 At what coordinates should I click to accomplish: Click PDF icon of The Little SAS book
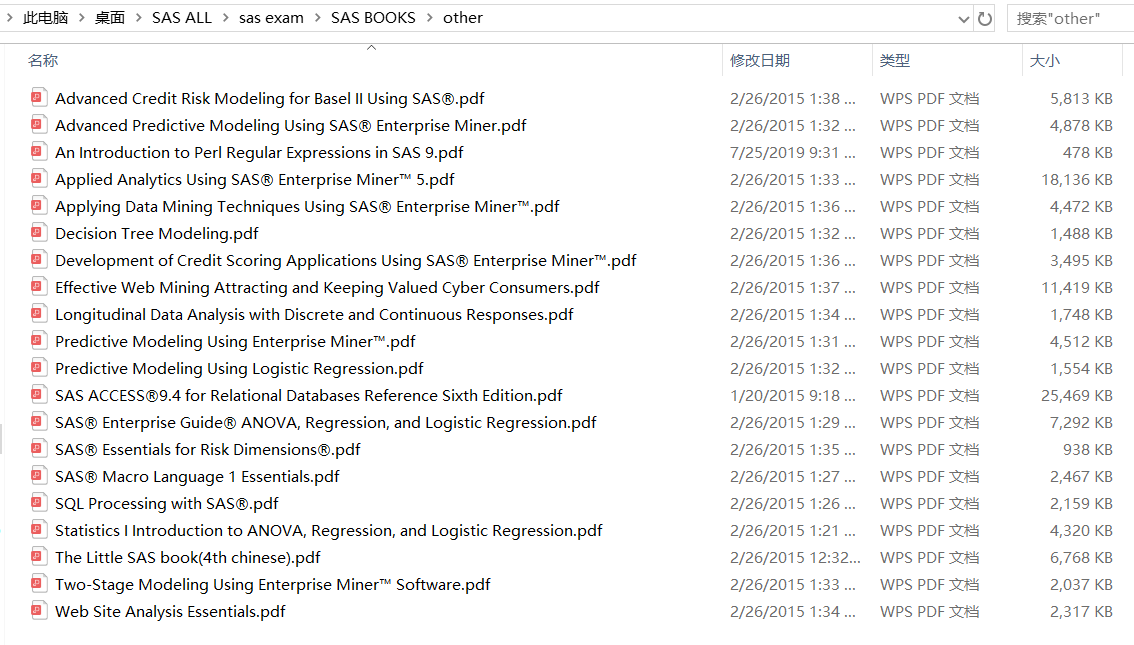pos(39,556)
